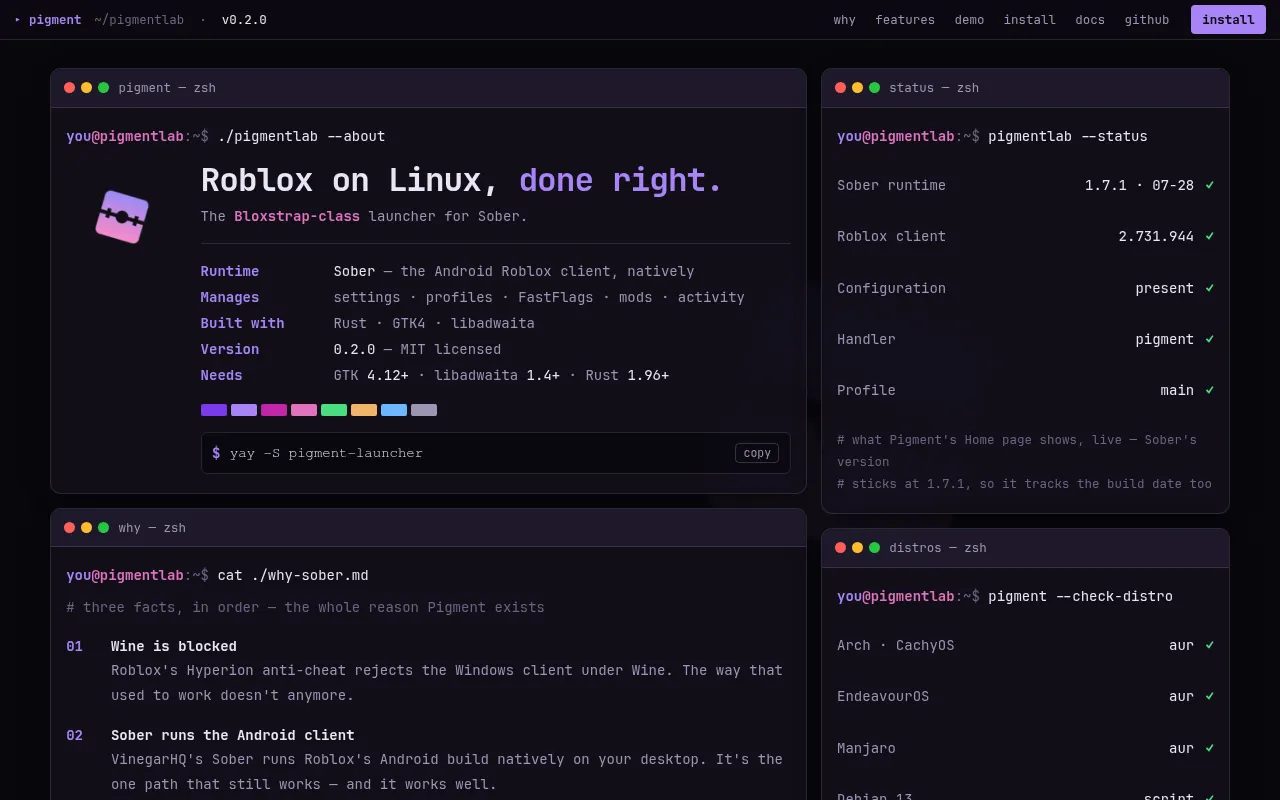Click the yellow dot in status — zsh window
The width and height of the screenshot is (1280, 800).
point(858,88)
